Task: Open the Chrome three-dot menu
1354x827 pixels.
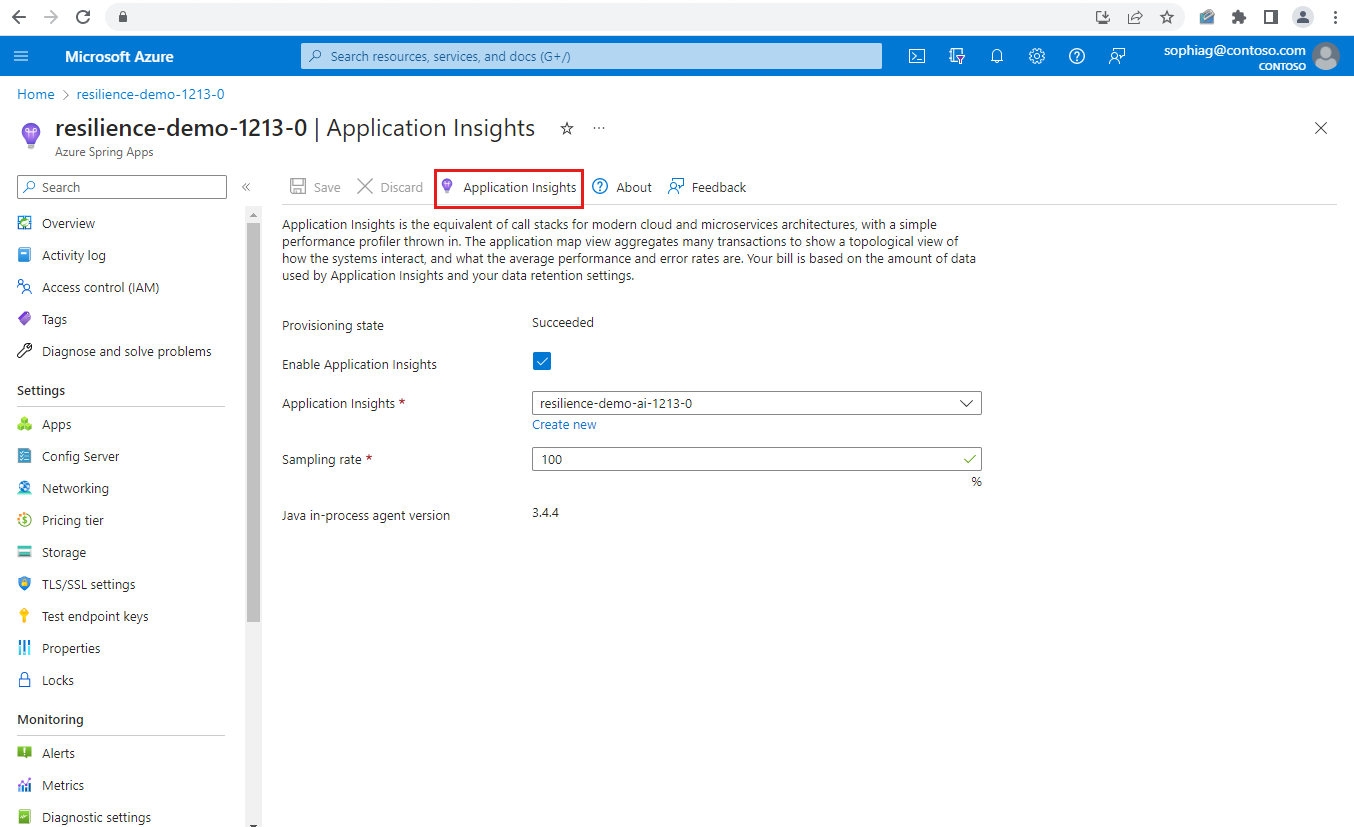Action: click(x=1335, y=17)
